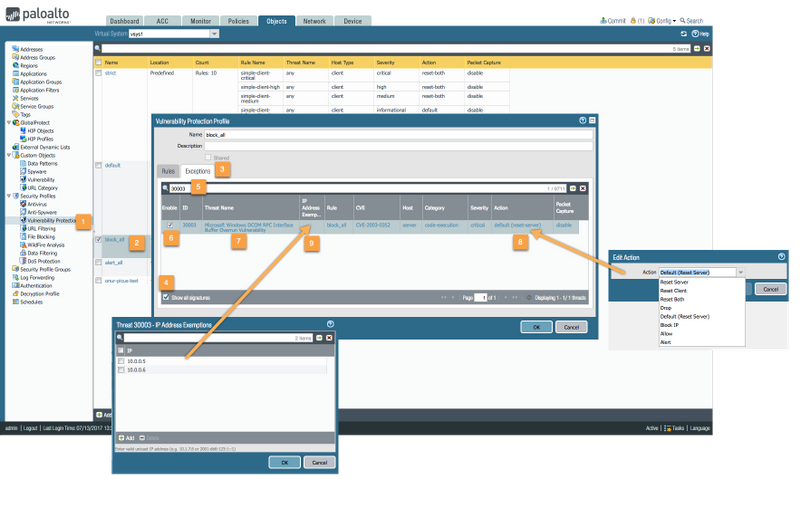
Task: Click OK in the IP Address Exemptions dialog
Action: click(x=285, y=463)
